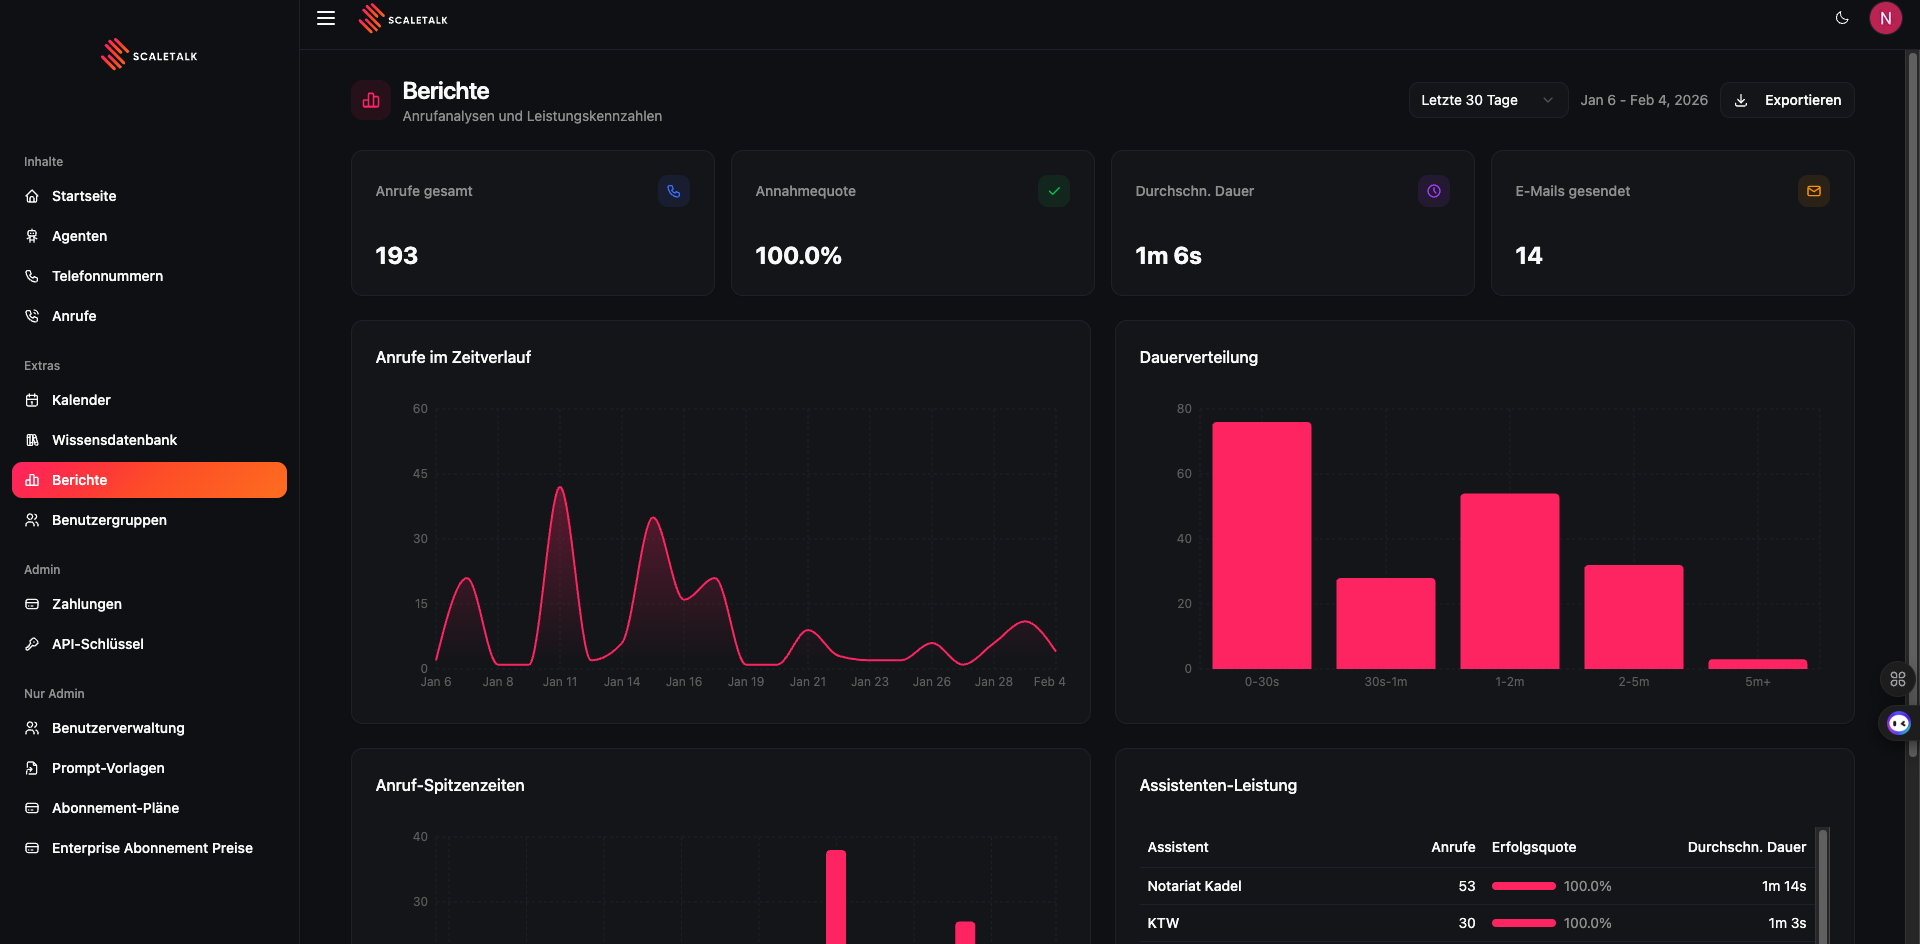Open Abonnement-Pläne

click(150, 808)
